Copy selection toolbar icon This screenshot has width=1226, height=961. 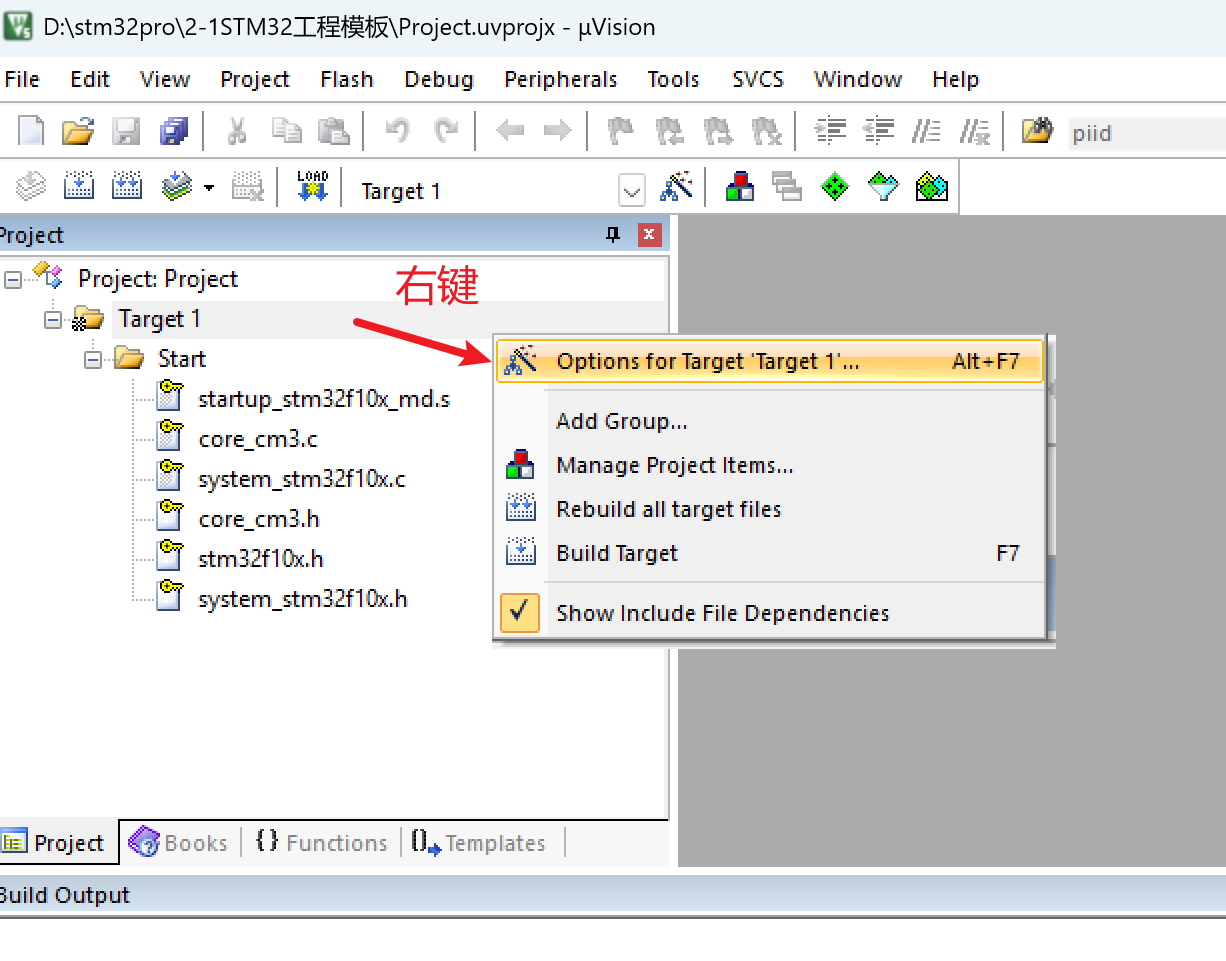pos(286,131)
